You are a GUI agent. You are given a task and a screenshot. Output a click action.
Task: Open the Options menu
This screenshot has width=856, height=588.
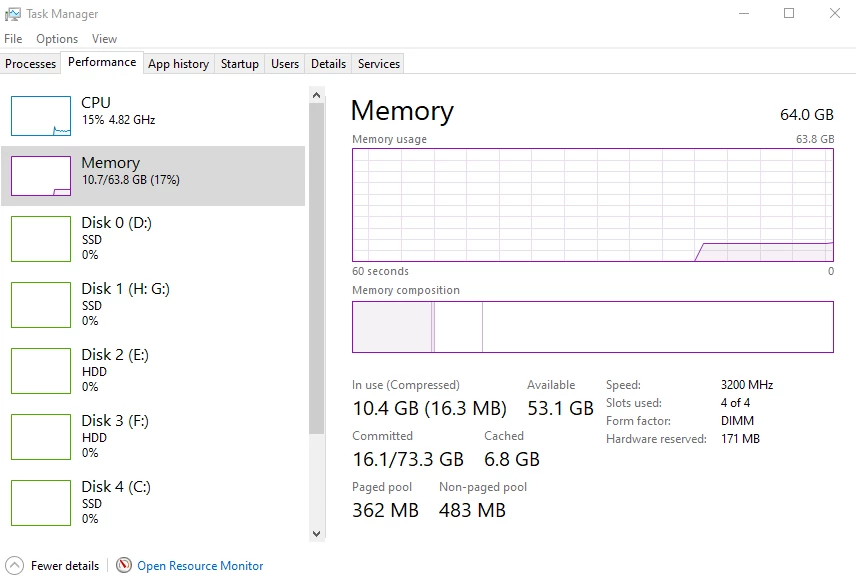[x=57, y=39]
